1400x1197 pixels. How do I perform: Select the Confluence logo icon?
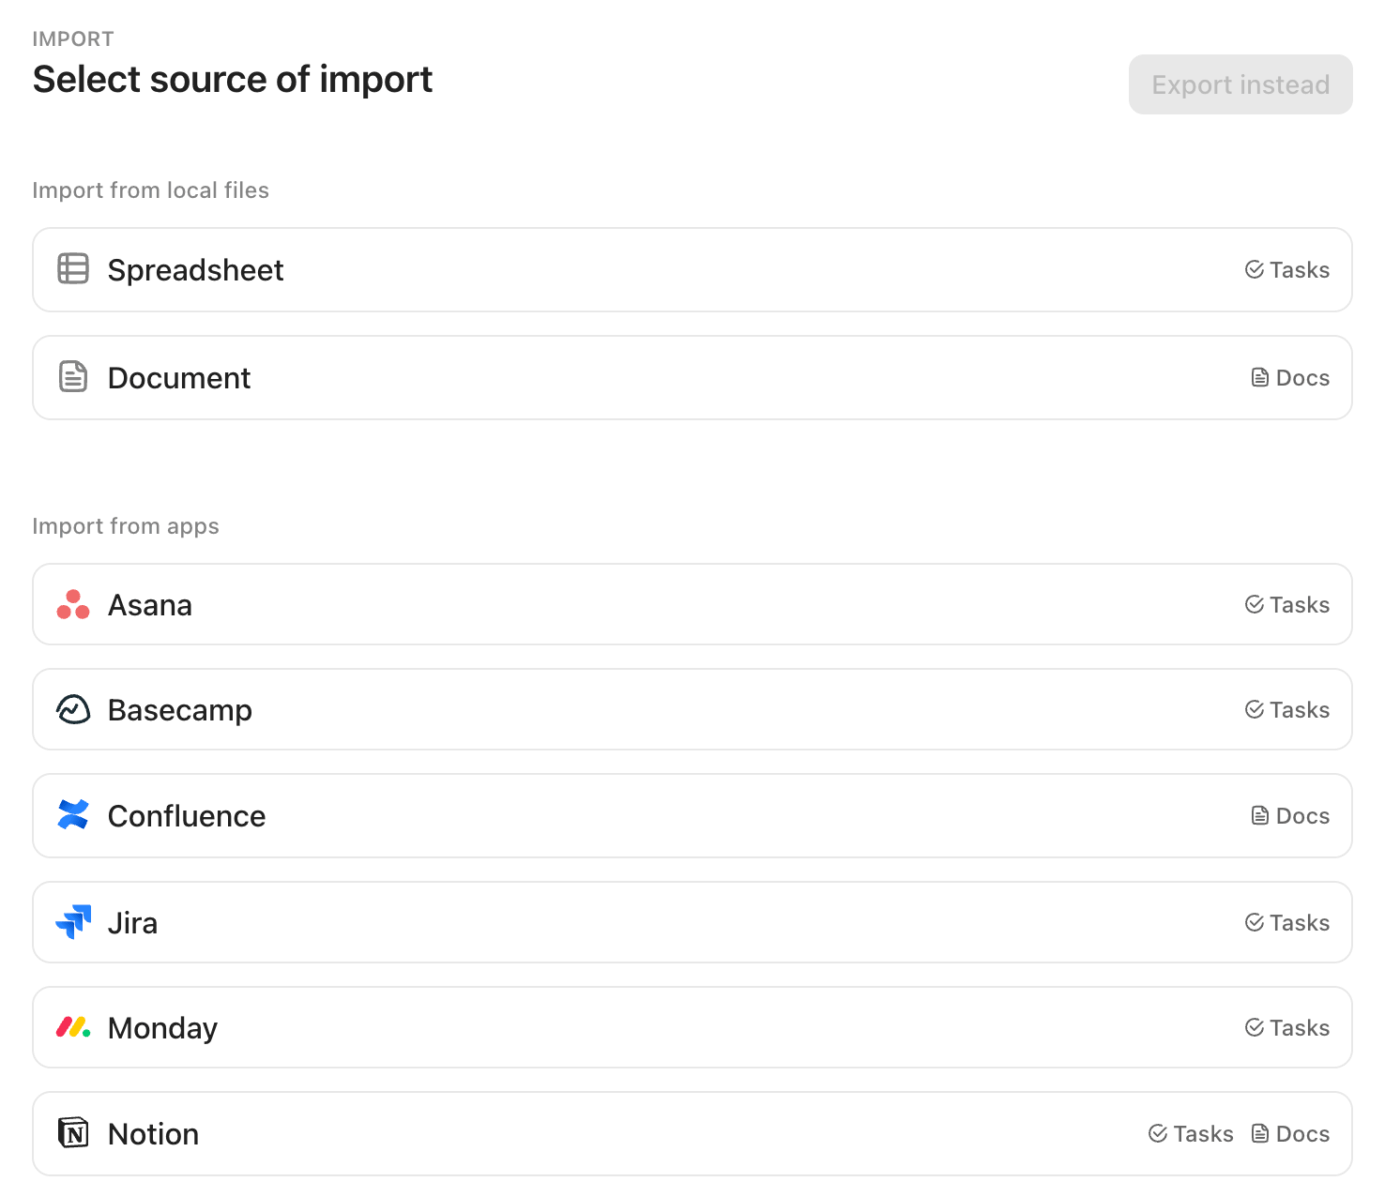coord(73,815)
